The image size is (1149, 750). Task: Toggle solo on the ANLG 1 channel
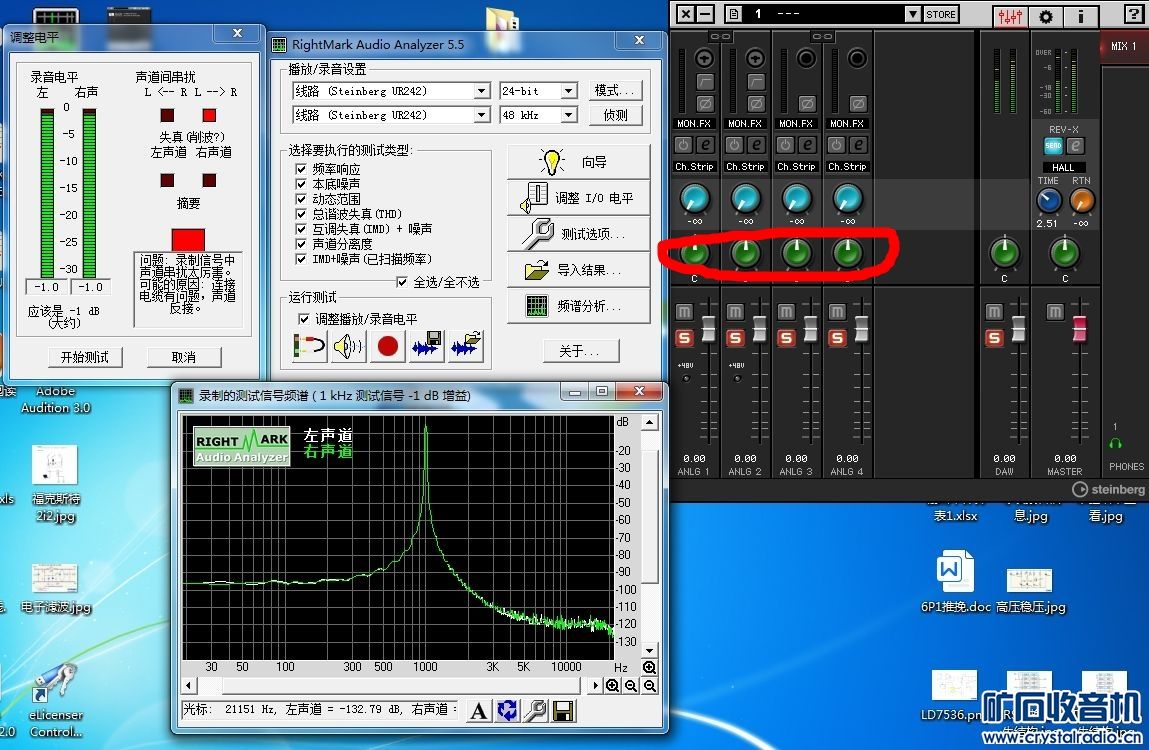click(685, 338)
